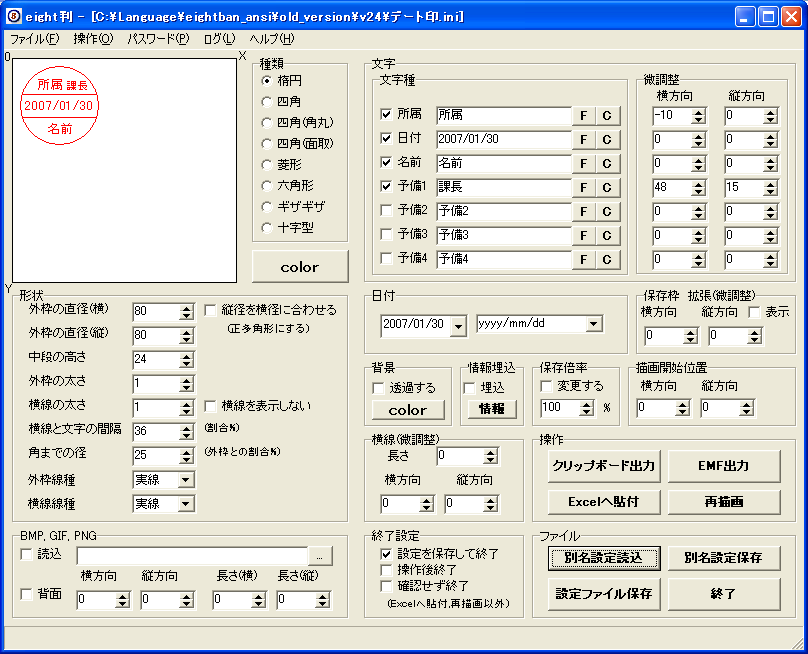Viewport: 808px width, 654px height.
Task: Open the ファイル(F) menu
Action: (35, 39)
